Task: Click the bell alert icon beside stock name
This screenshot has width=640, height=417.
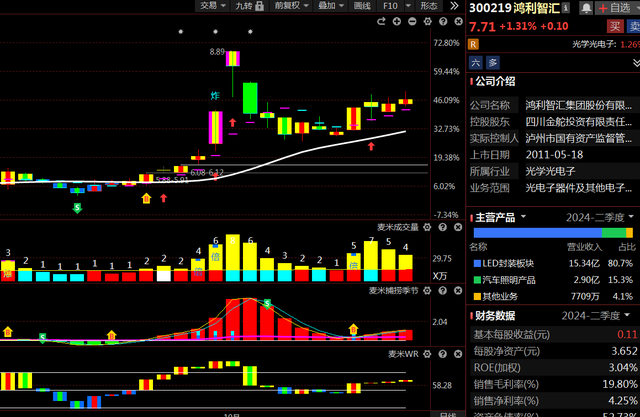Action: [x=586, y=7]
